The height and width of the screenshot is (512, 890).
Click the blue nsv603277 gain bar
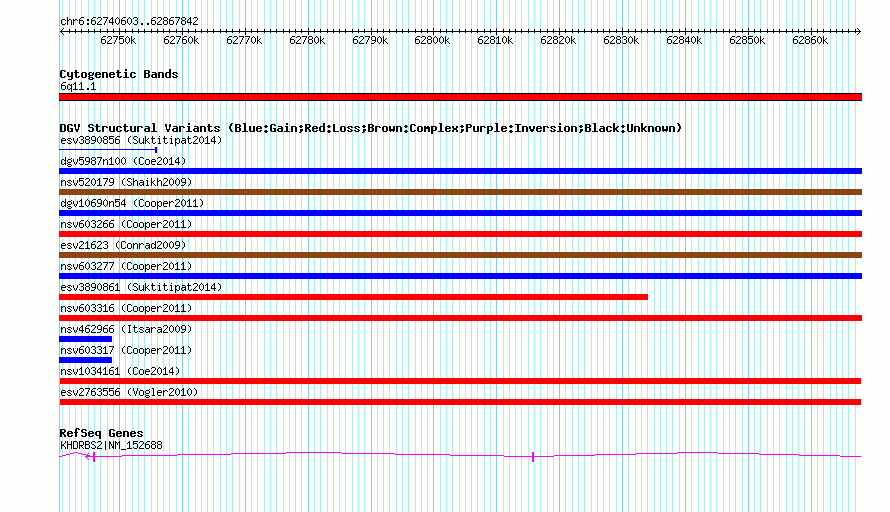460,276
